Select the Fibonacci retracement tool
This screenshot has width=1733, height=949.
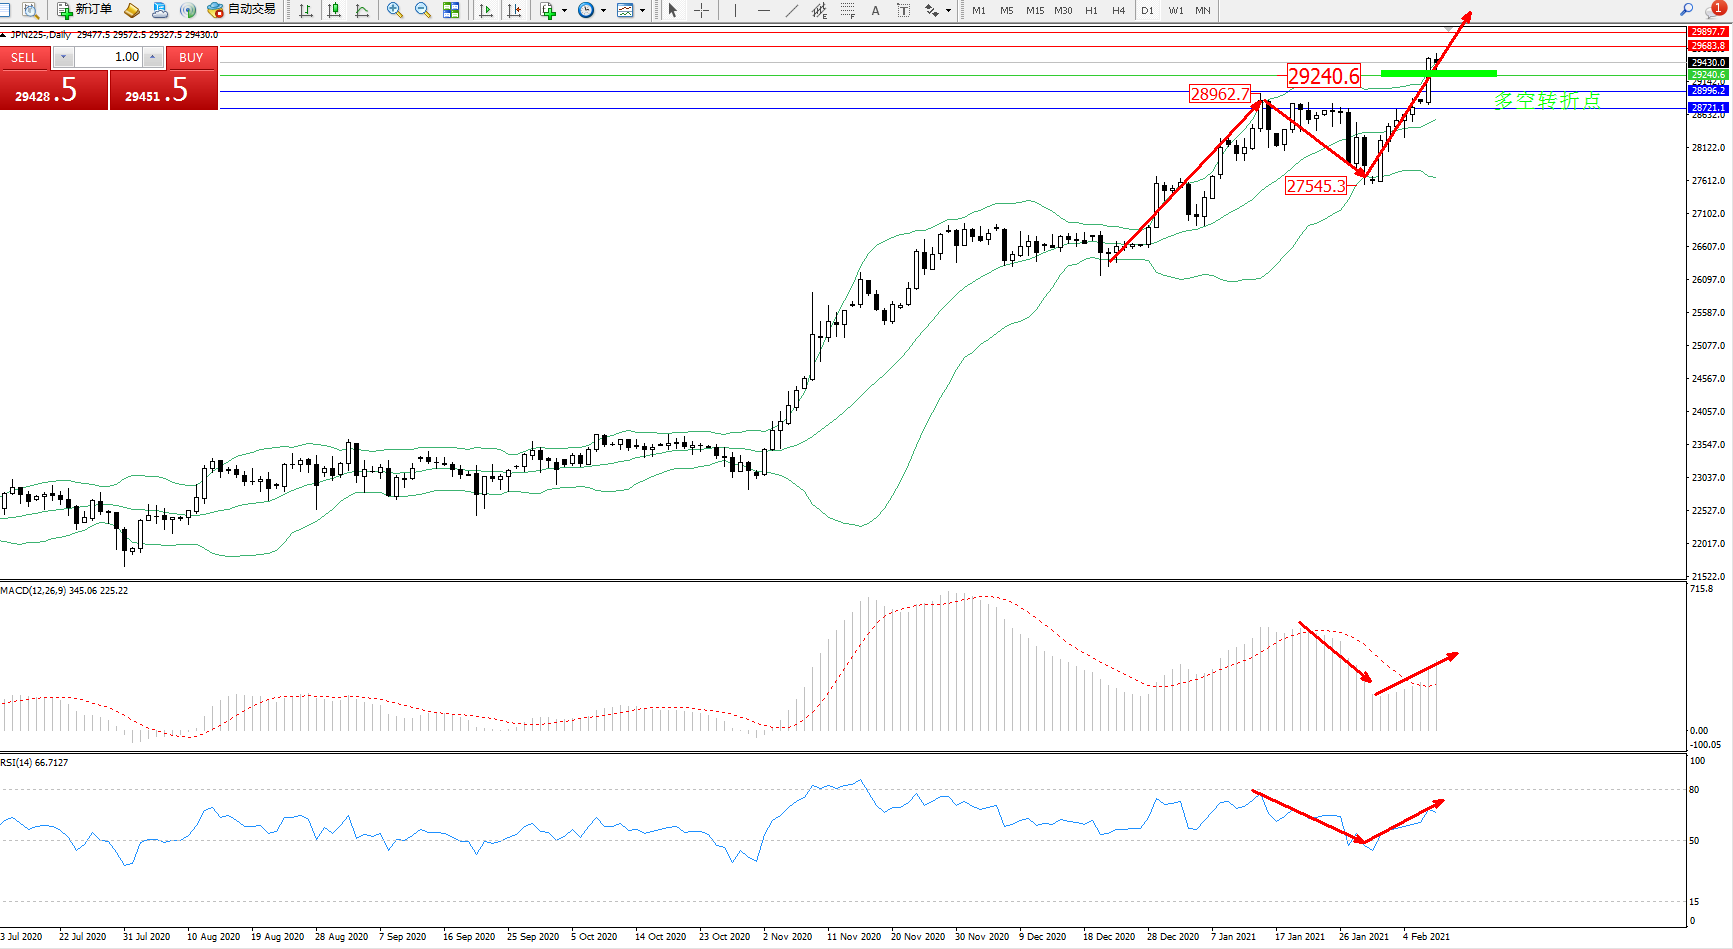click(847, 10)
